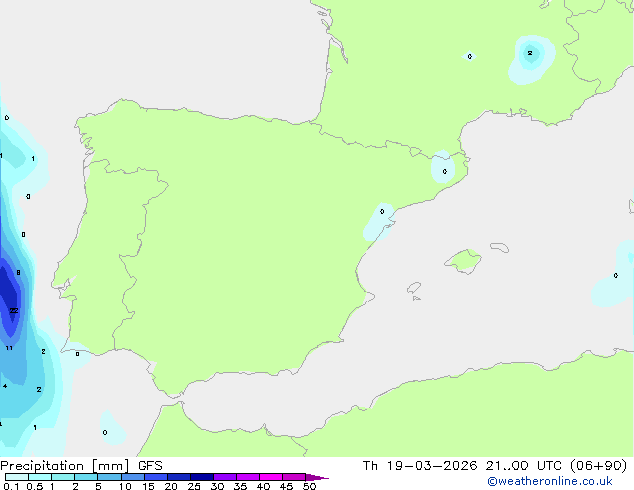634x490 pixels.
Task: Select the 5–10 mm legend color swatch
Action: click(110, 477)
